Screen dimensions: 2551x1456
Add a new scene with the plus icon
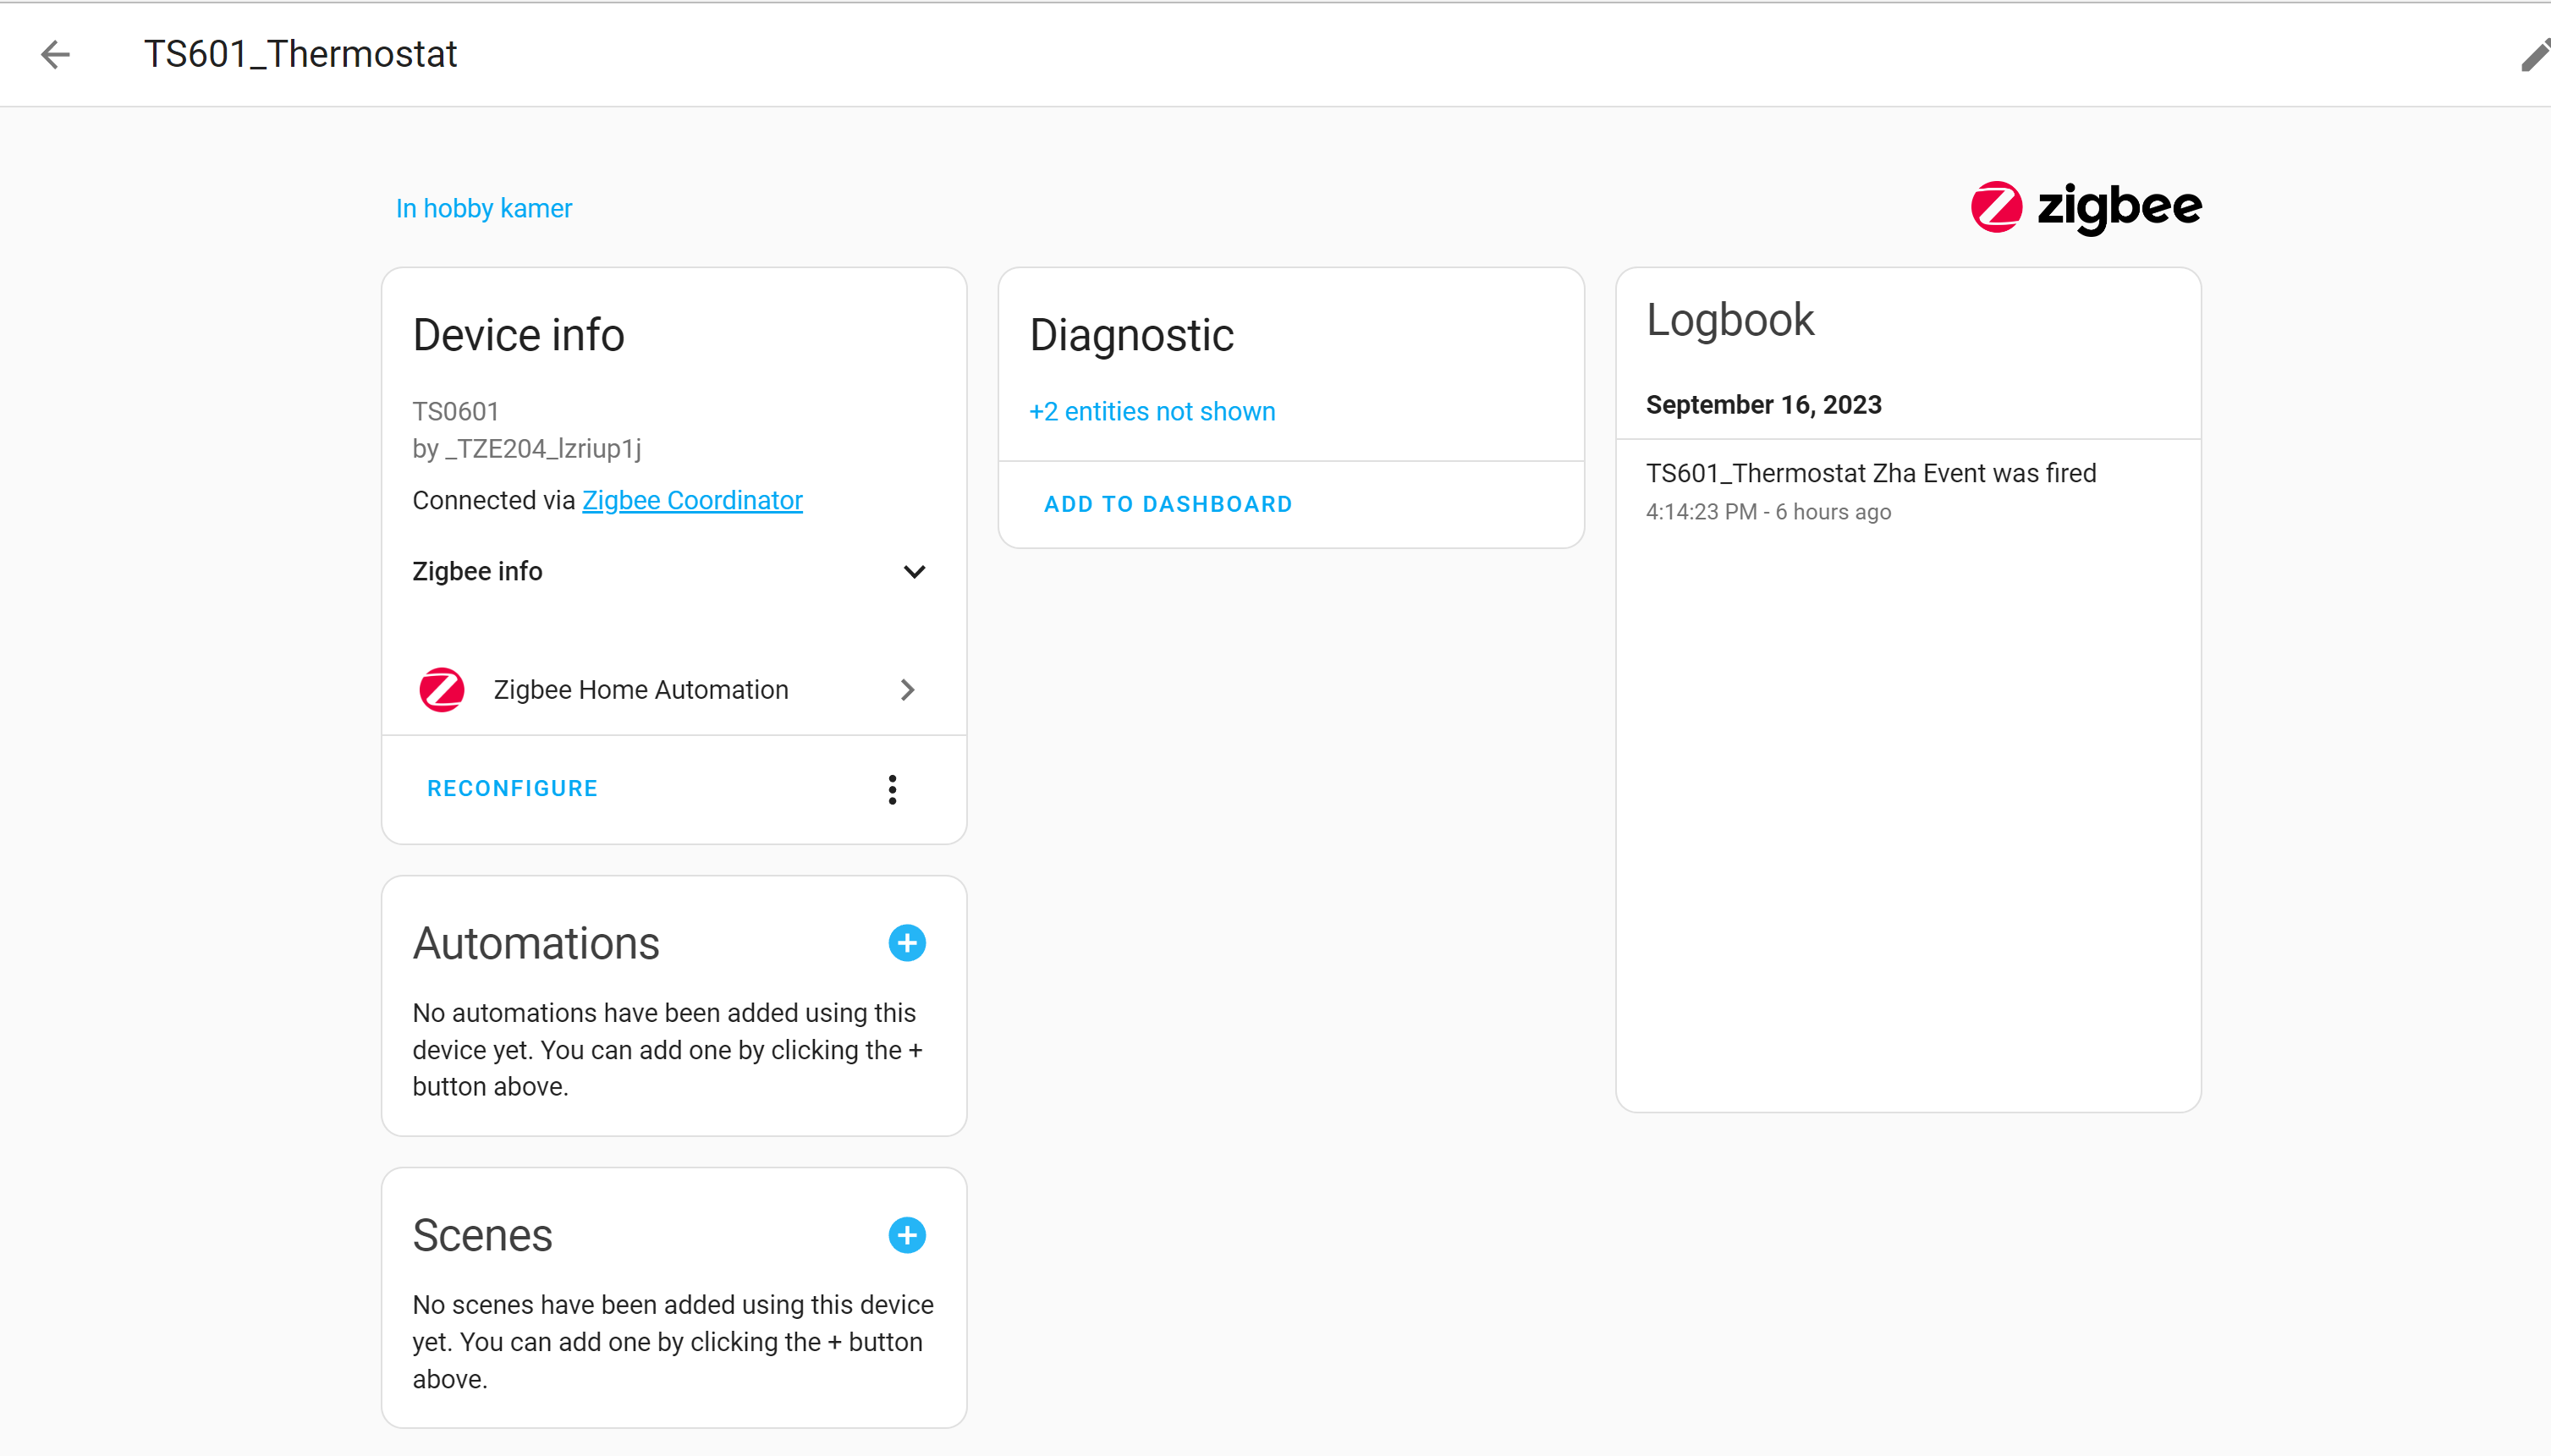906,1234
